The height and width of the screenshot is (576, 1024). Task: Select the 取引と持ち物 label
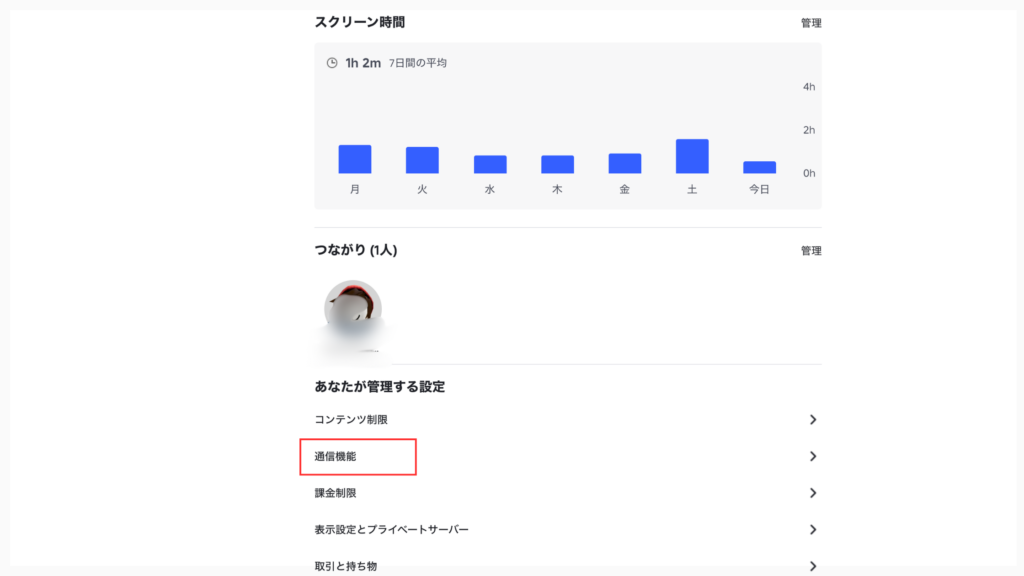[x=346, y=566]
